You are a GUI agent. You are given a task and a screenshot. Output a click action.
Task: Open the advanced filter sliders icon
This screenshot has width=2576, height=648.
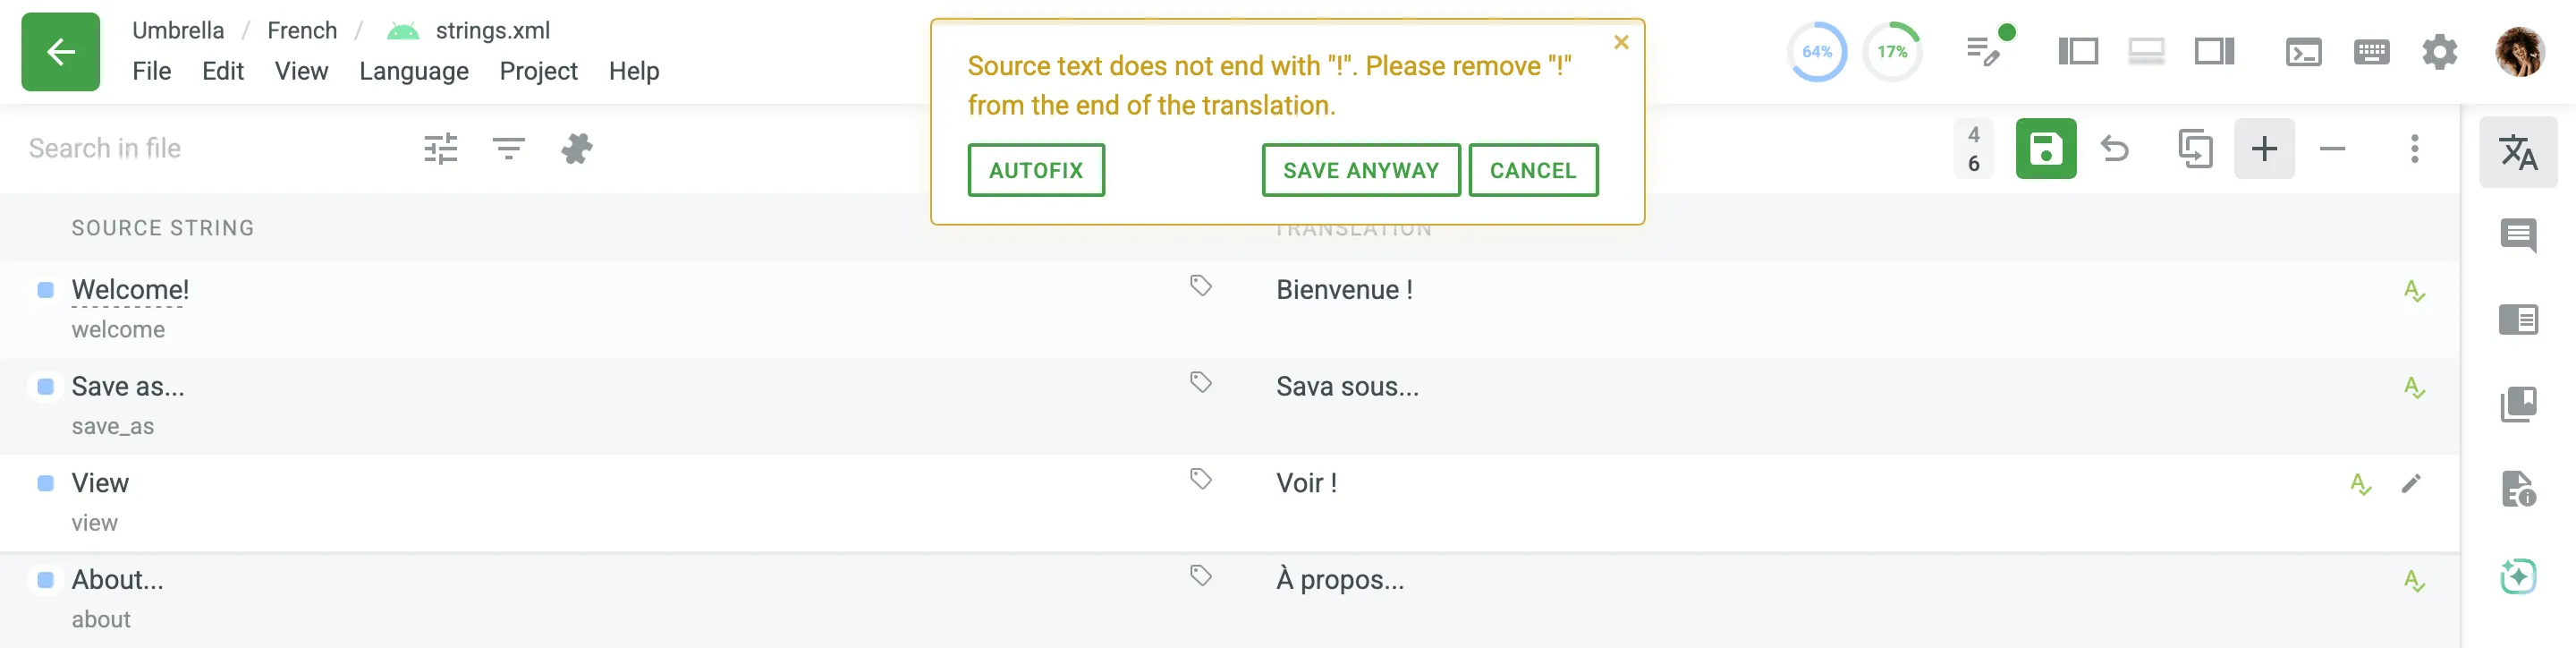pyautogui.click(x=438, y=148)
